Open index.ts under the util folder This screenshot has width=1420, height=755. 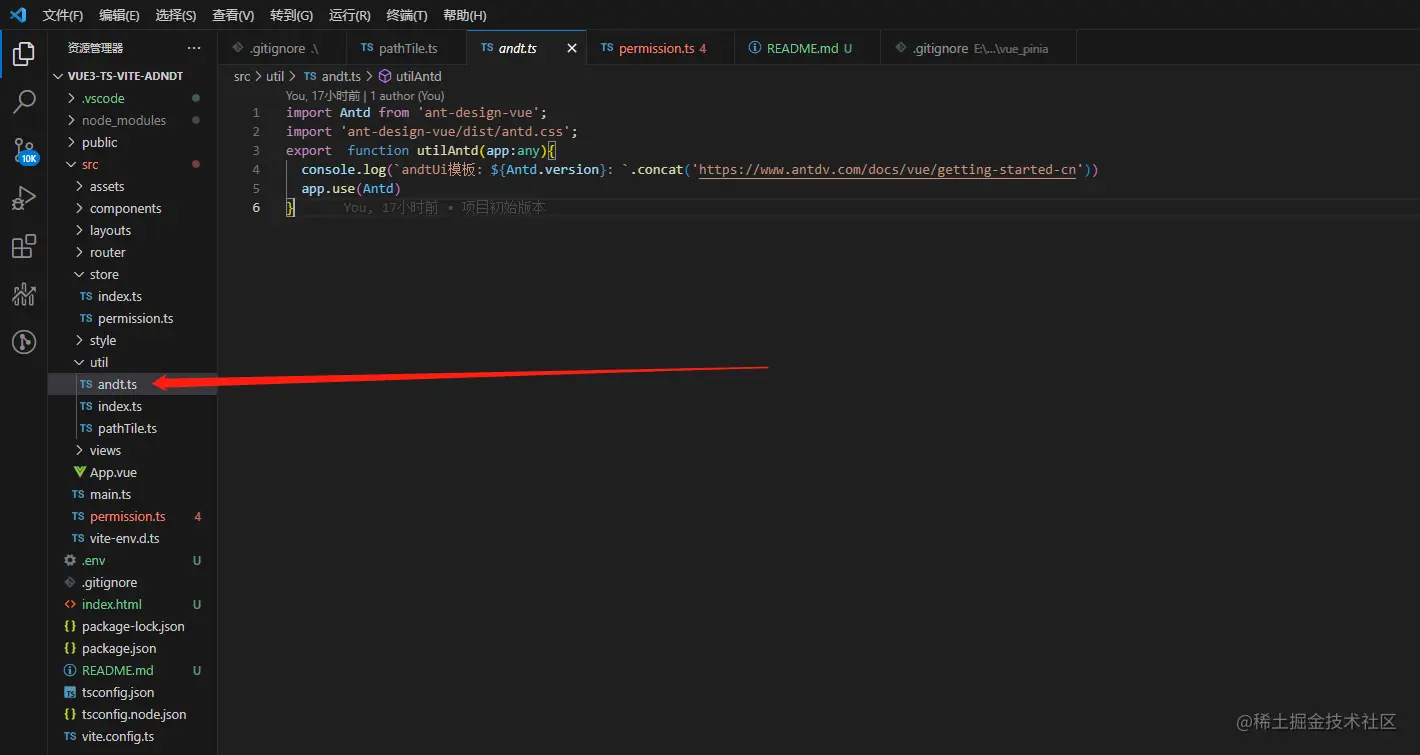[120, 406]
